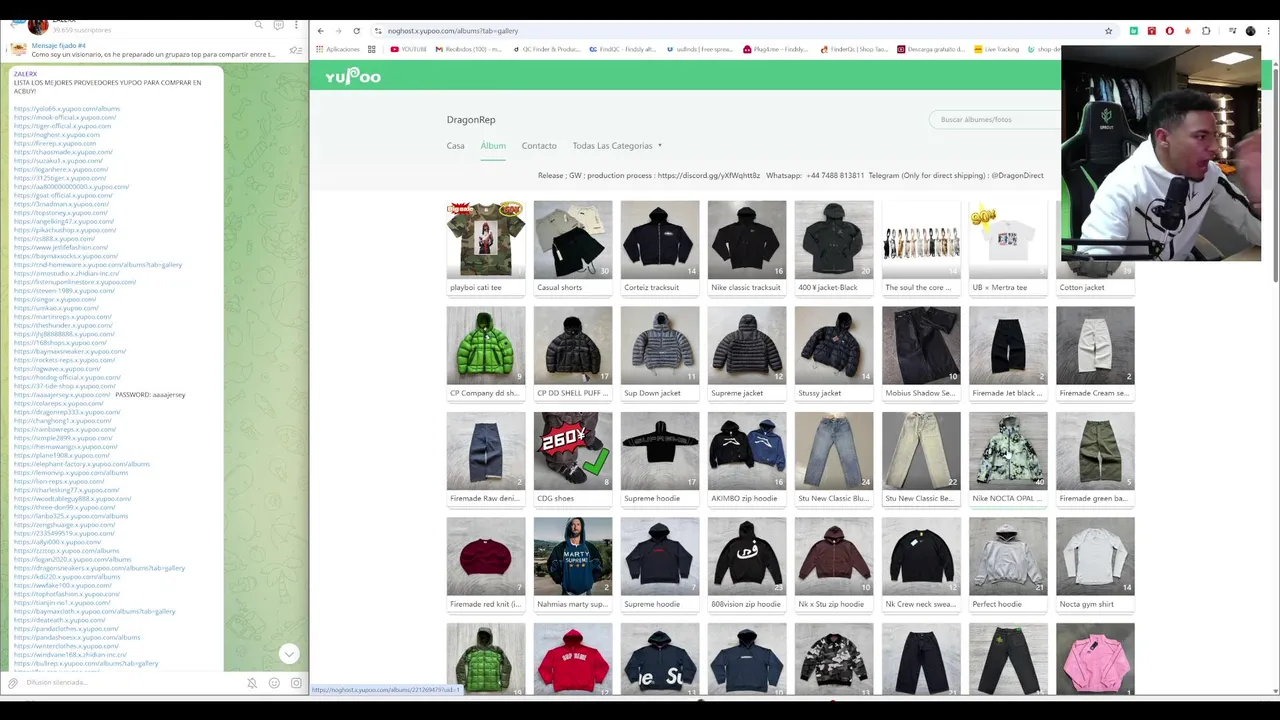Click the Yupoo logo in green header
1280x720 pixels.
coord(352,76)
